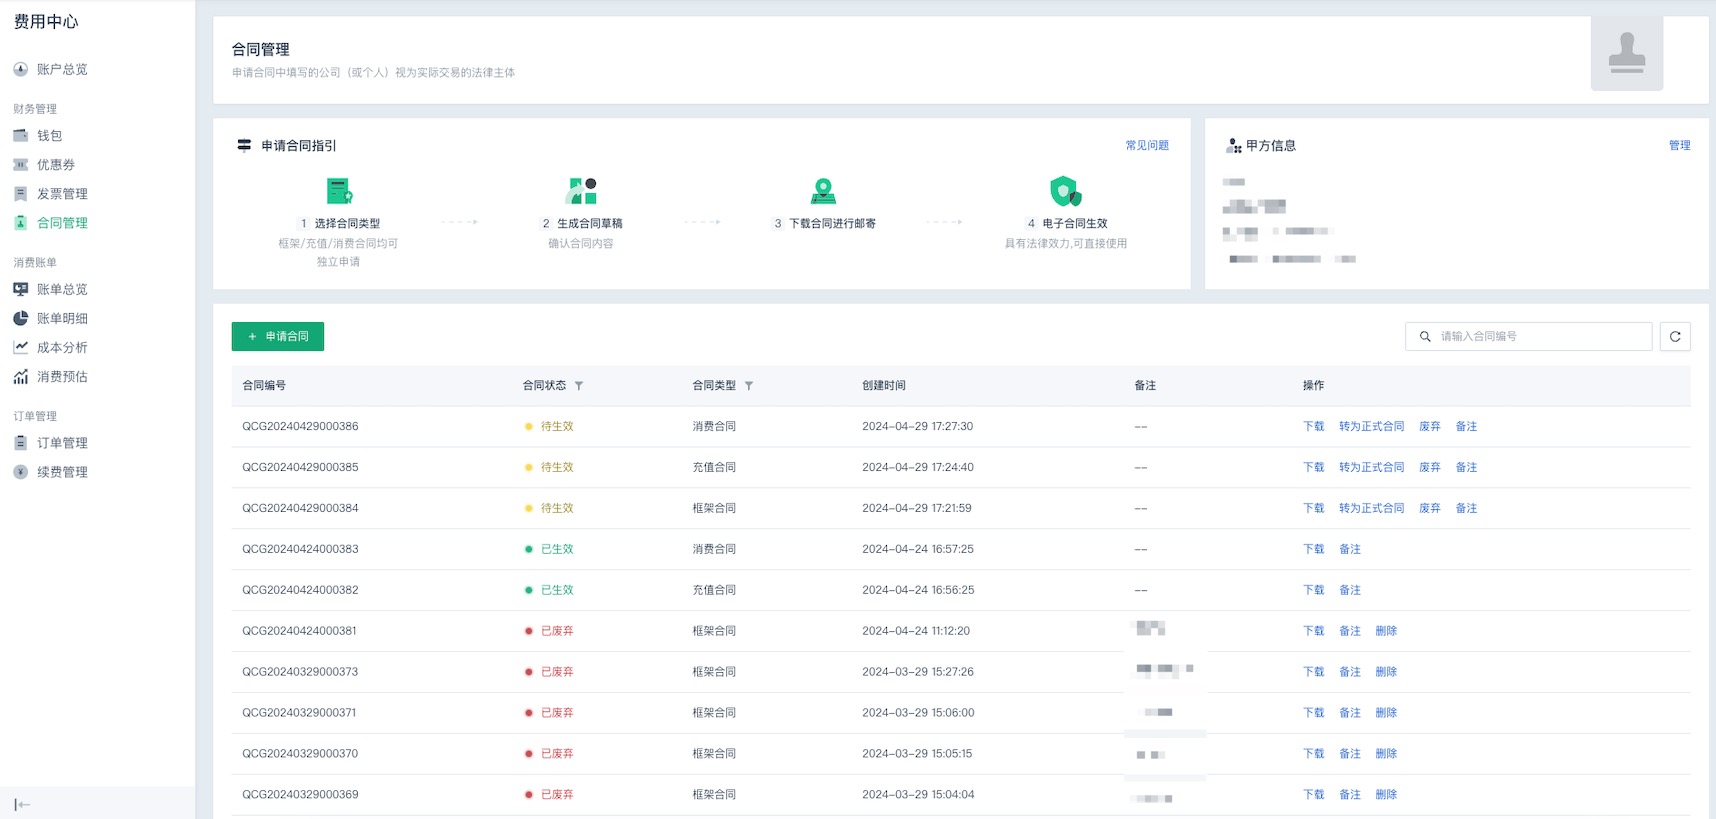Click the 选择合同类型 step icon

coord(339,190)
